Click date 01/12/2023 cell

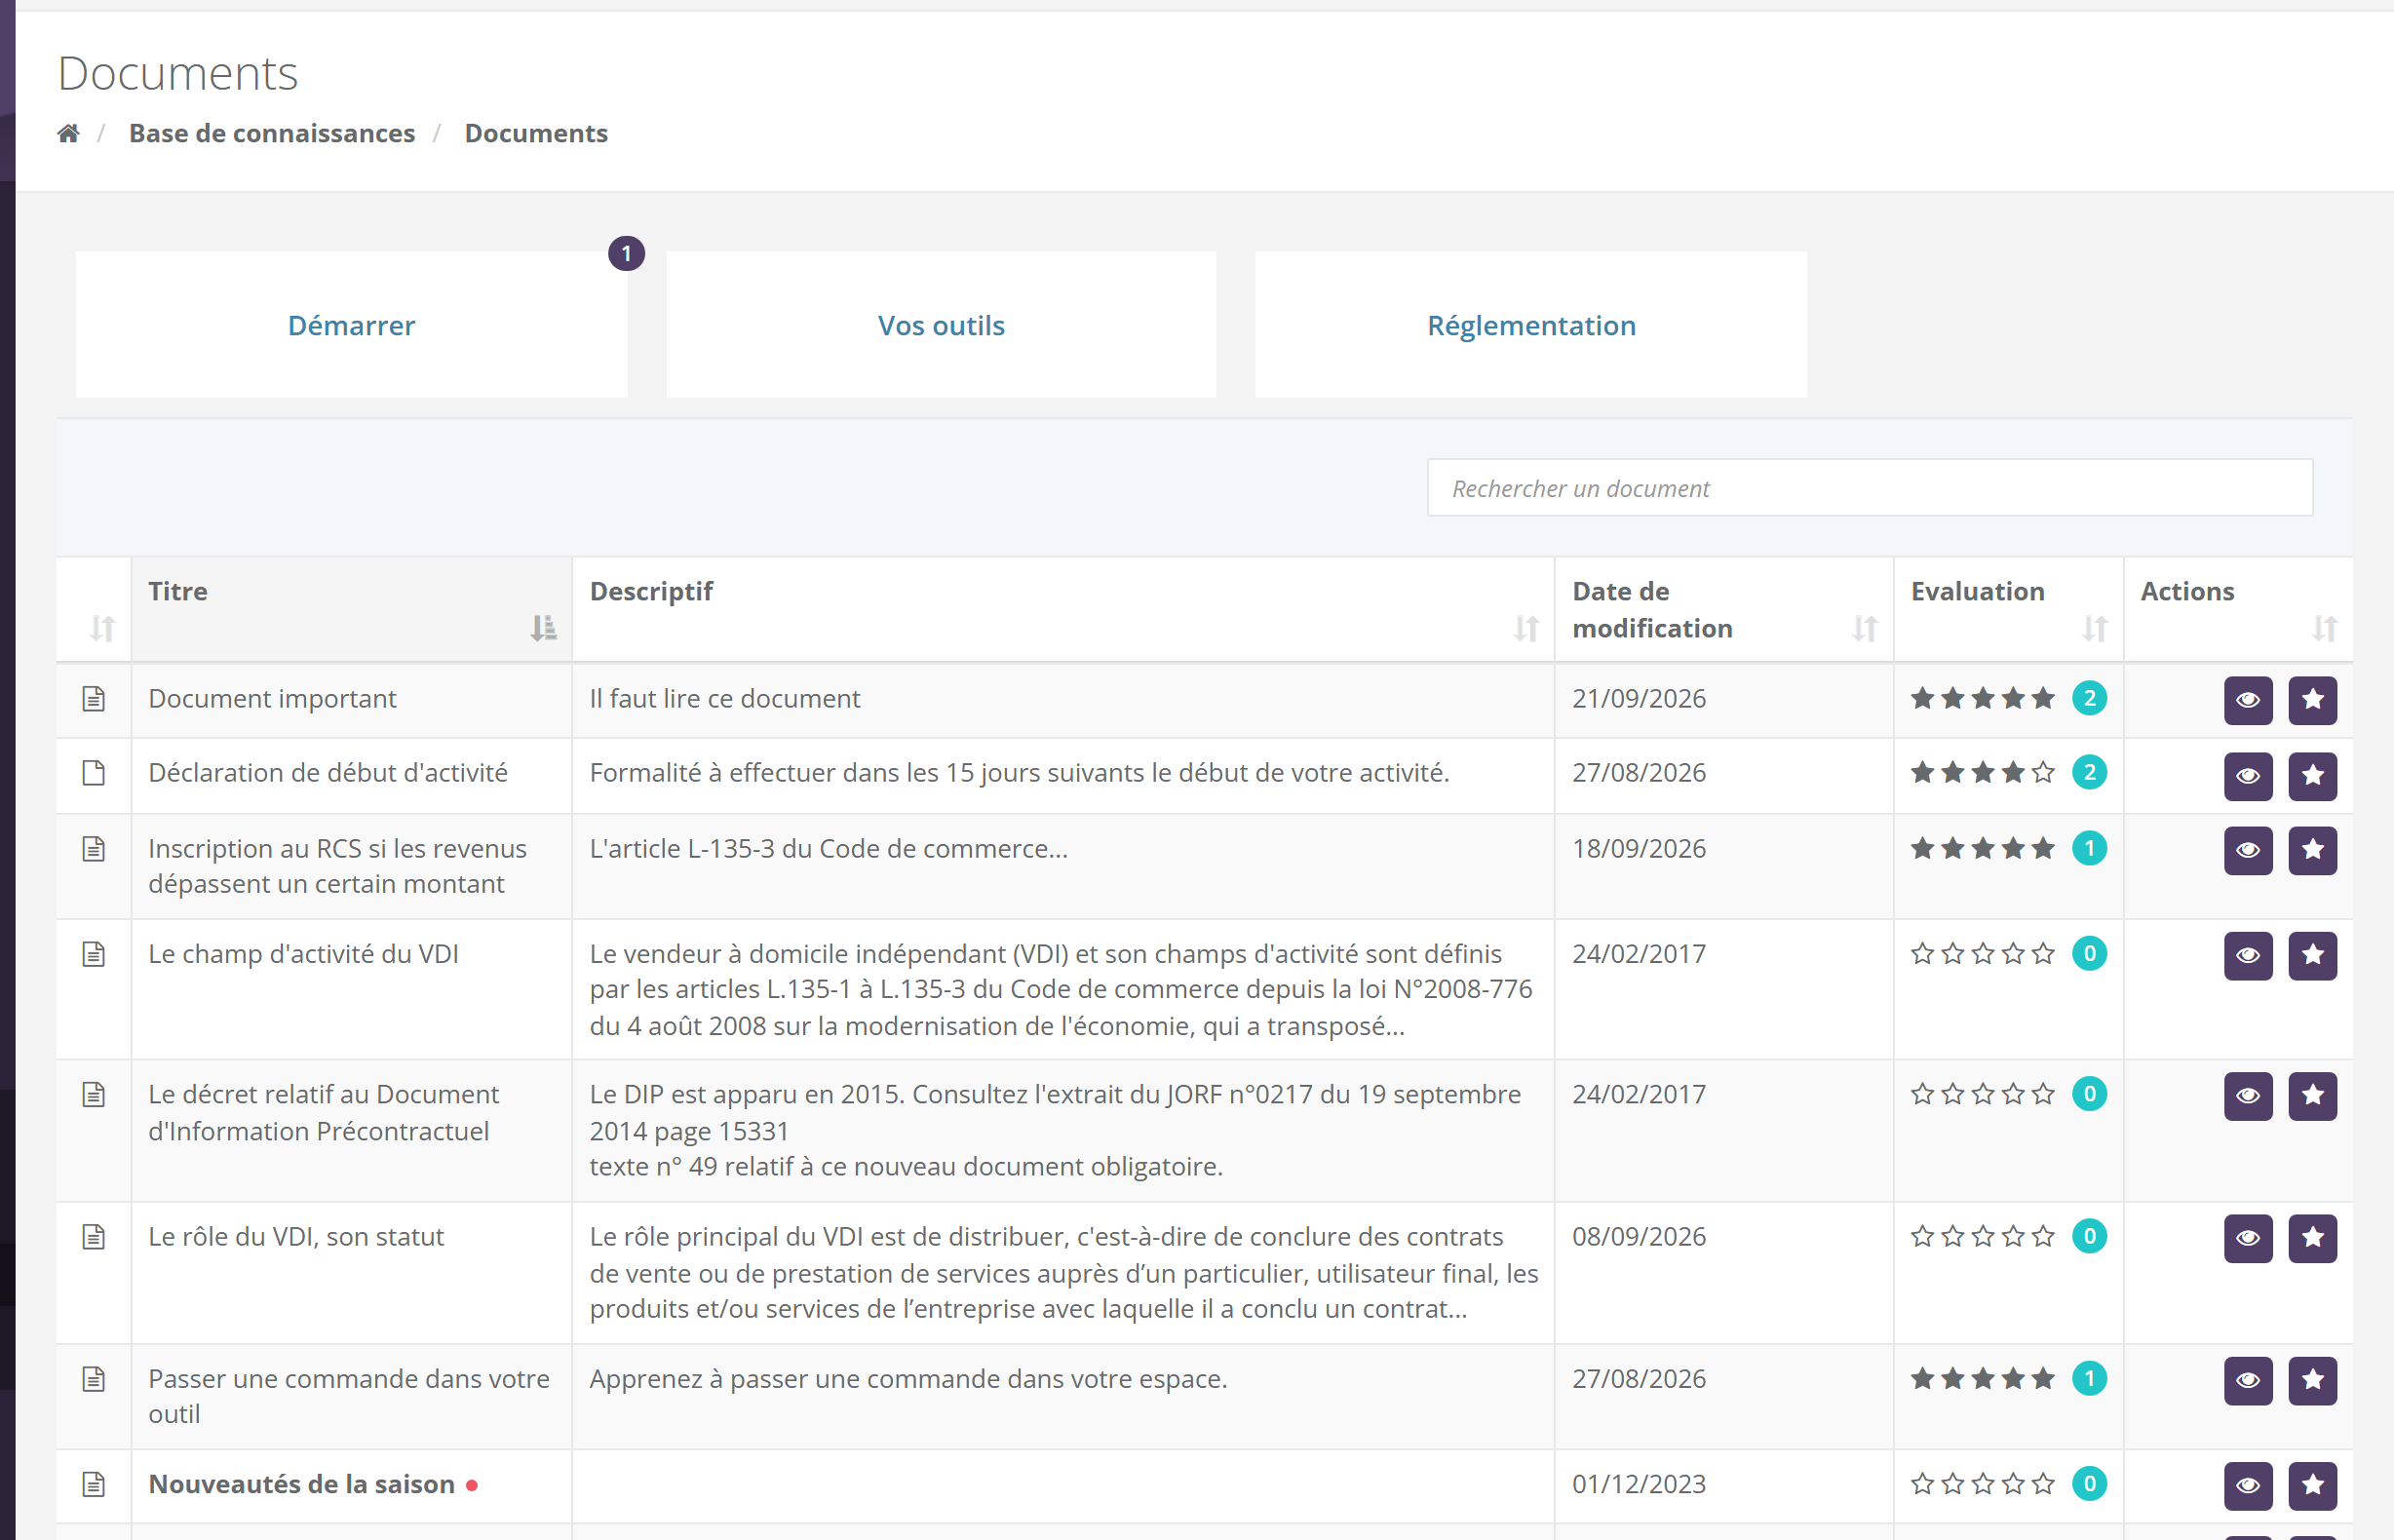click(x=1639, y=1484)
